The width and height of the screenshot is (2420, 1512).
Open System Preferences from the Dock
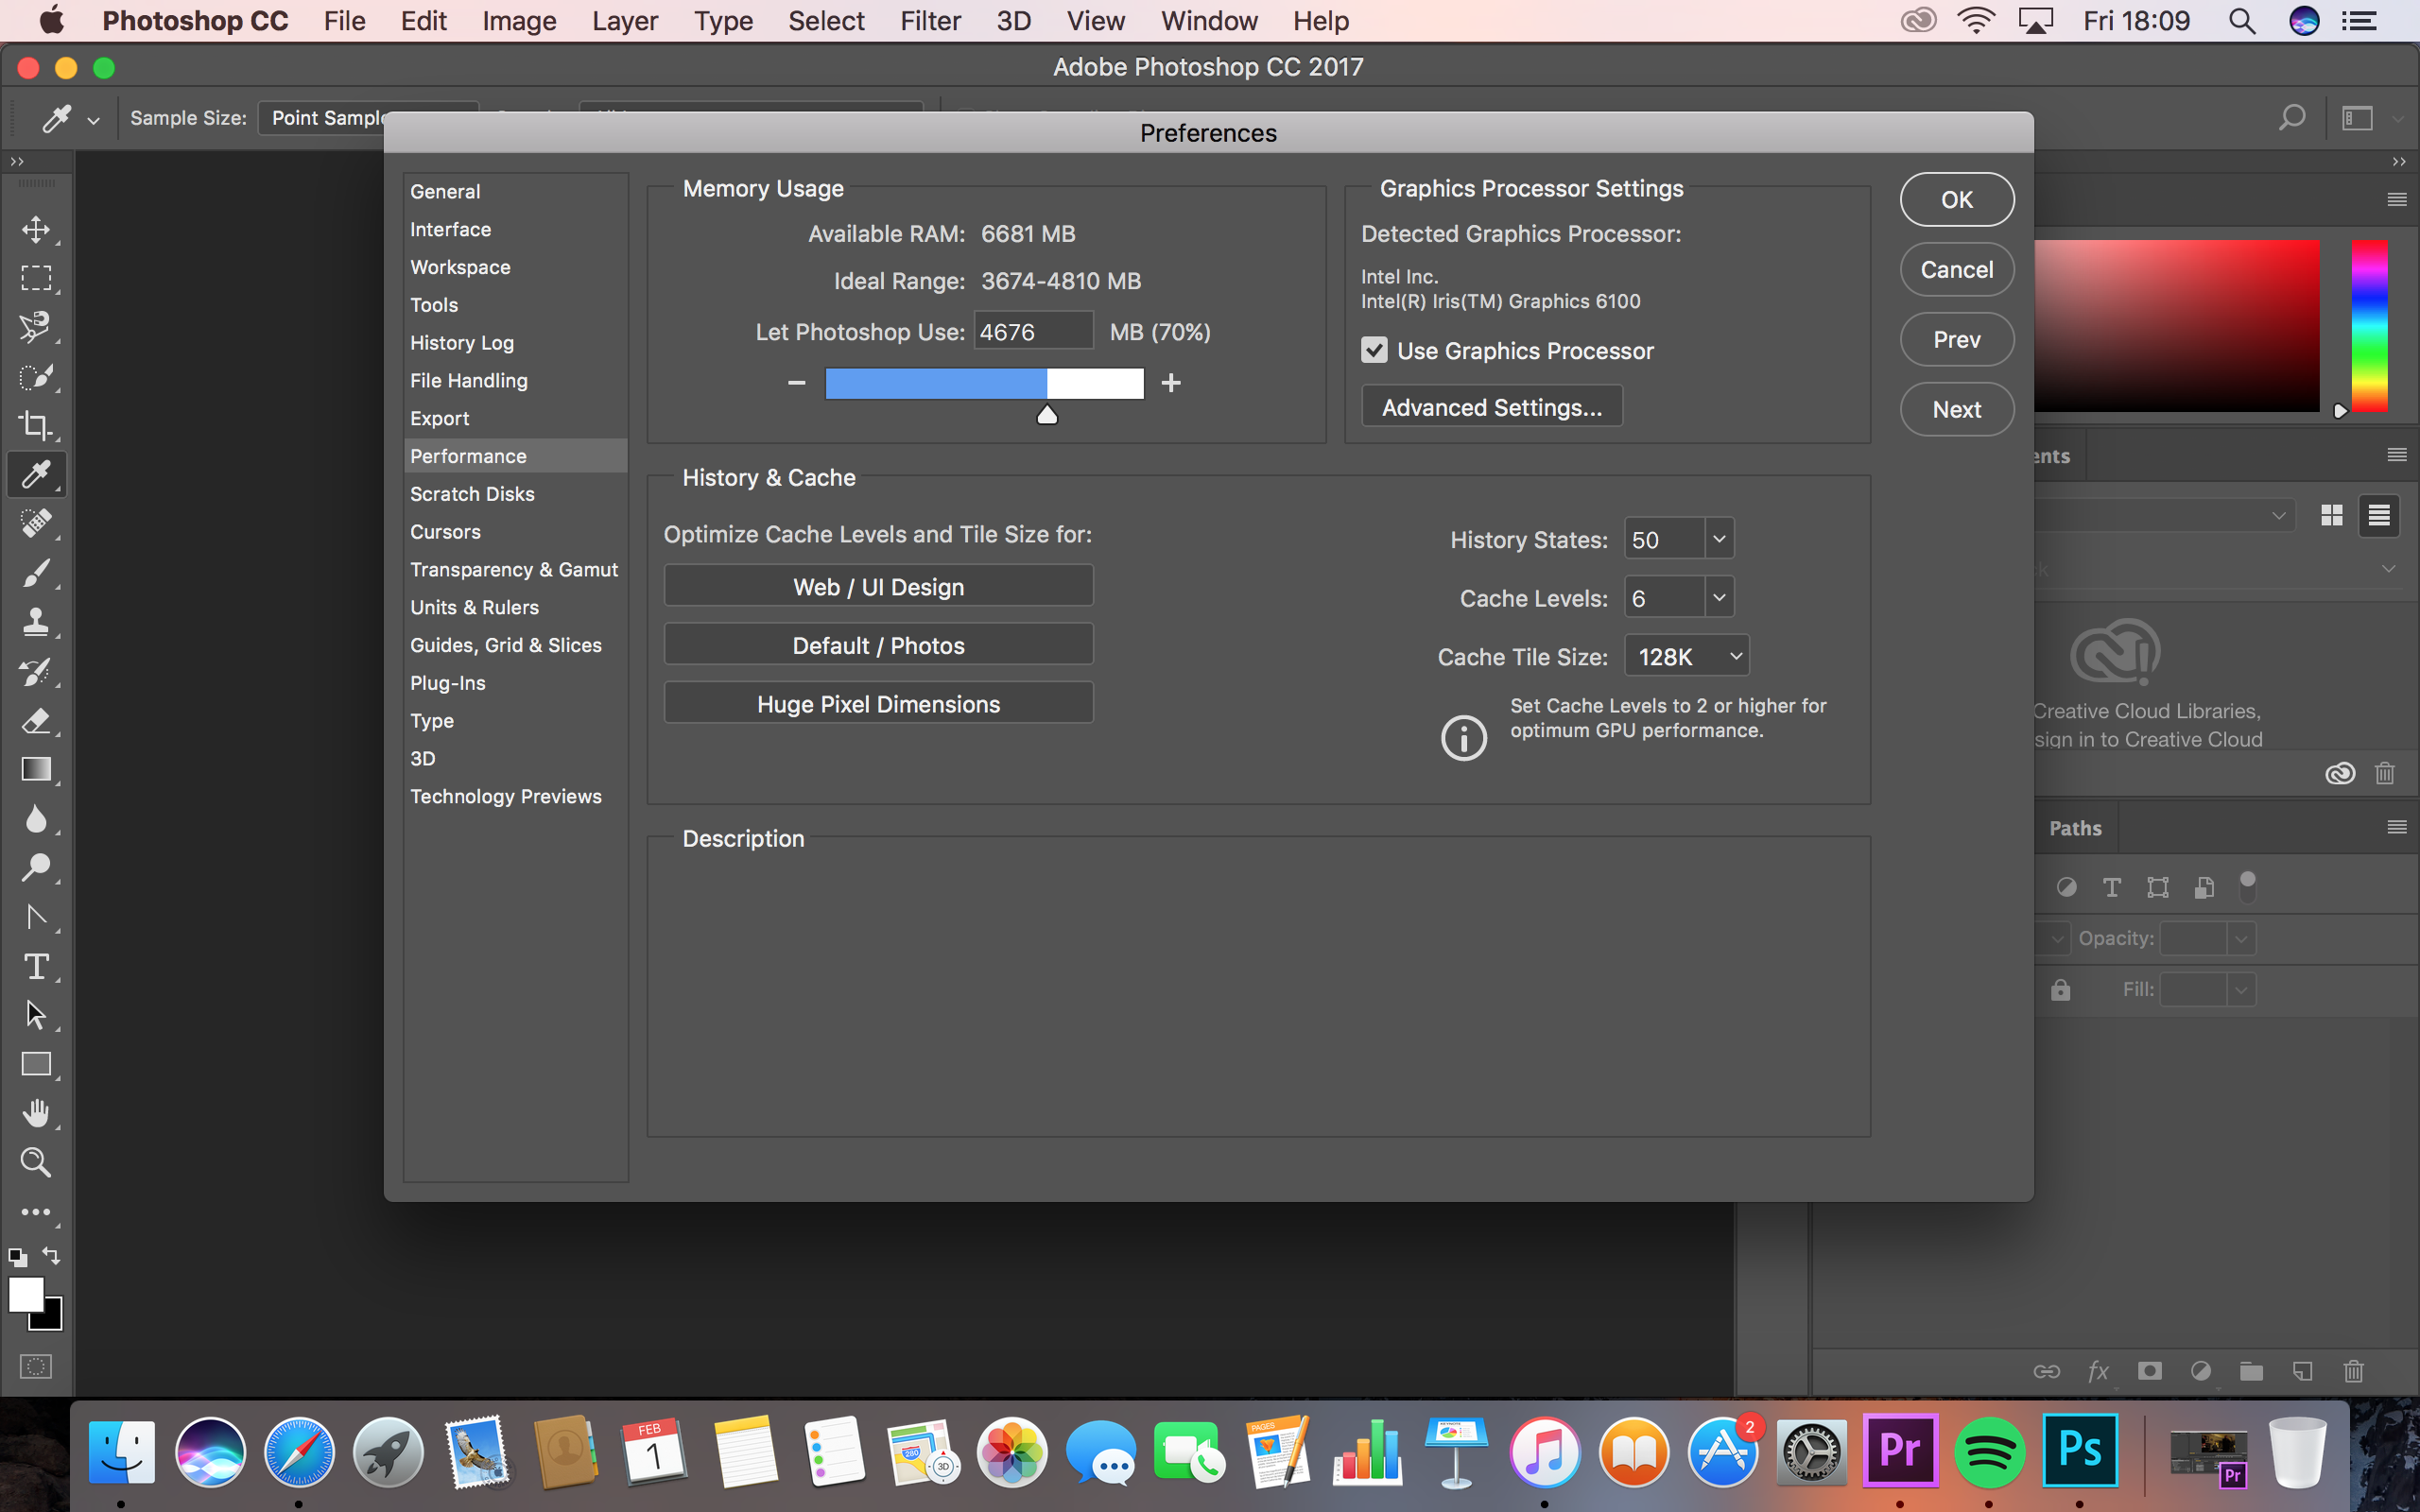(x=1812, y=1452)
